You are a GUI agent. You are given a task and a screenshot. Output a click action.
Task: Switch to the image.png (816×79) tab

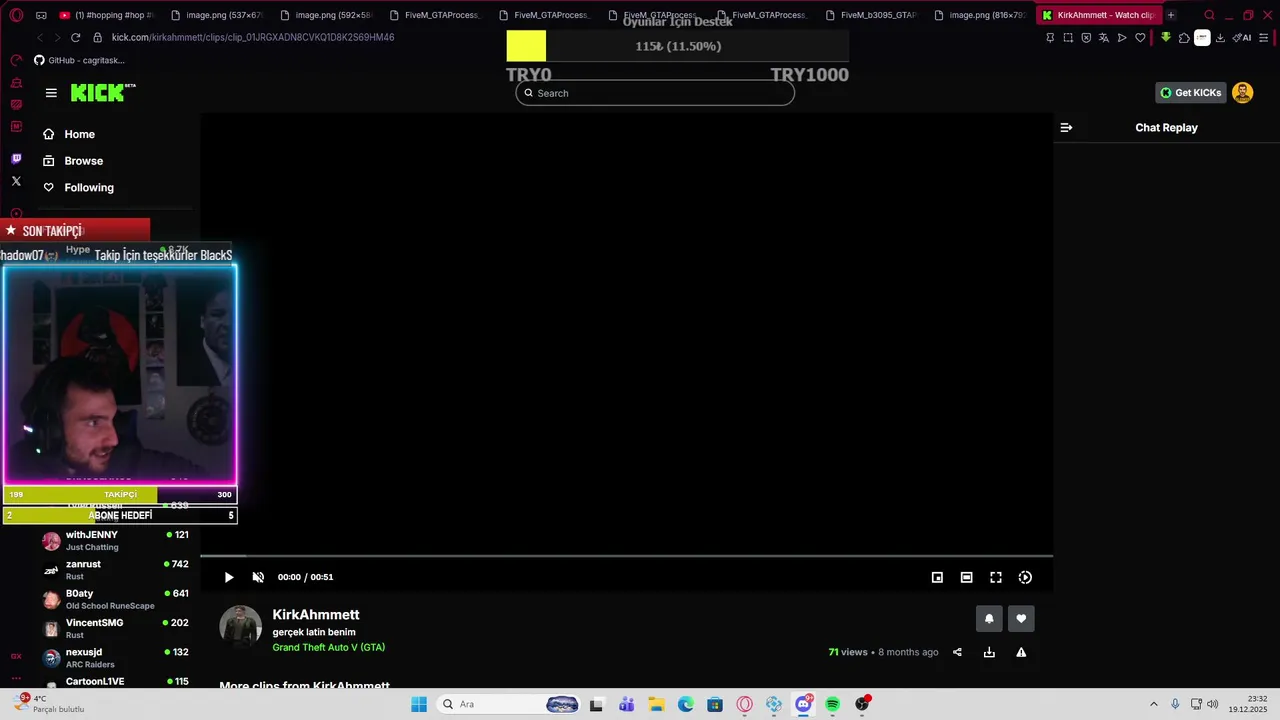(x=979, y=15)
